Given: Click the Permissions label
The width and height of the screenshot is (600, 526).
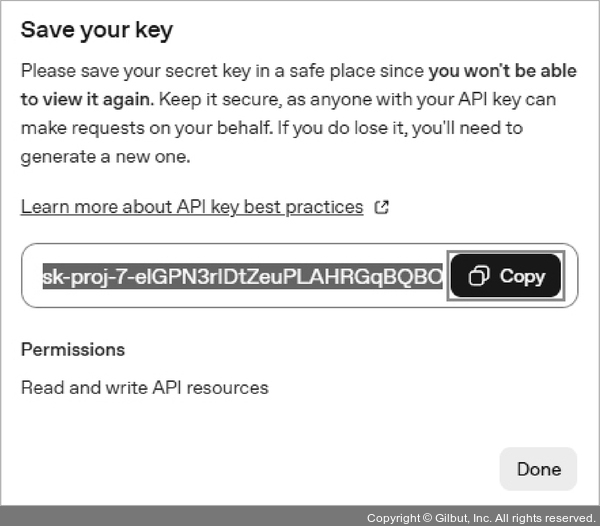Looking at the screenshot, I should coord(72,350).
